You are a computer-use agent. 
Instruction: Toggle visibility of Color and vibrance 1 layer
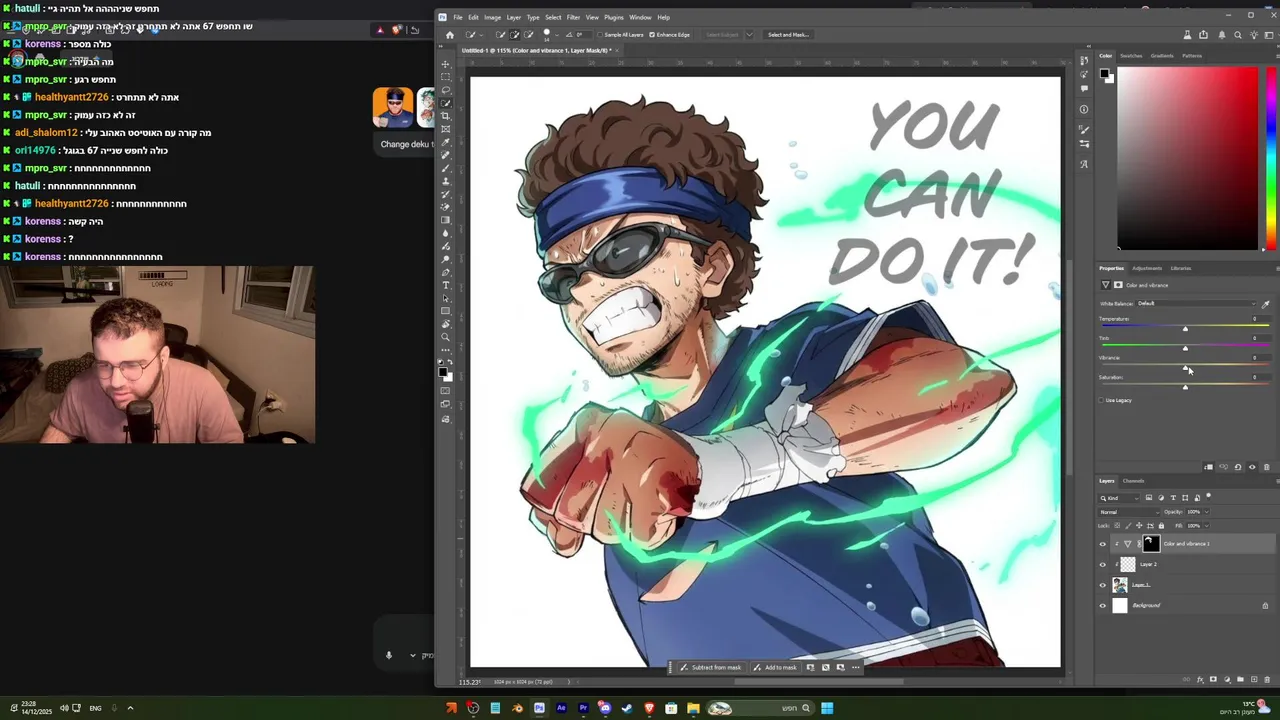1103,544
